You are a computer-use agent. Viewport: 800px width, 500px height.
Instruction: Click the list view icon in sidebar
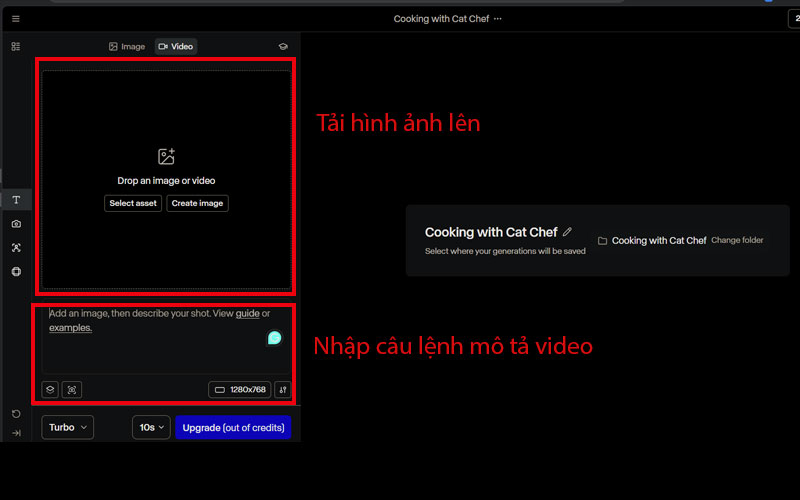pyautogui.click(x=15, y=46)
